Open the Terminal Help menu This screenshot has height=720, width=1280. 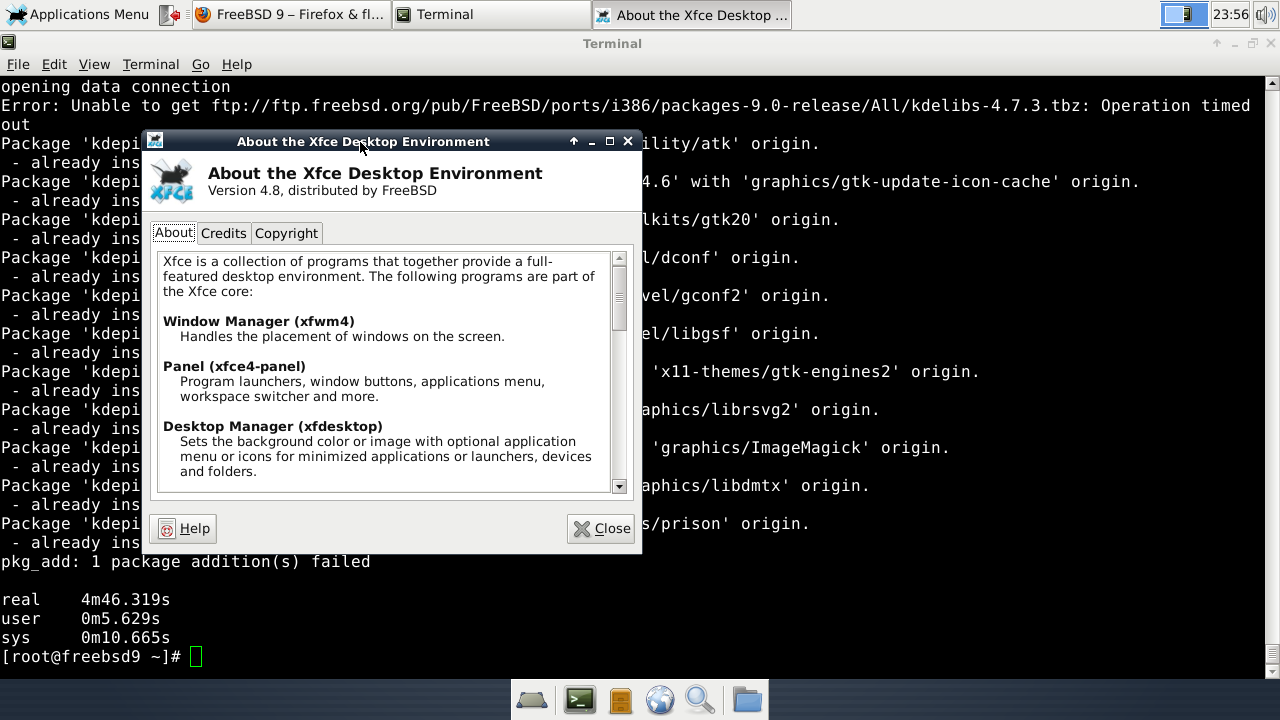[237, 64]
